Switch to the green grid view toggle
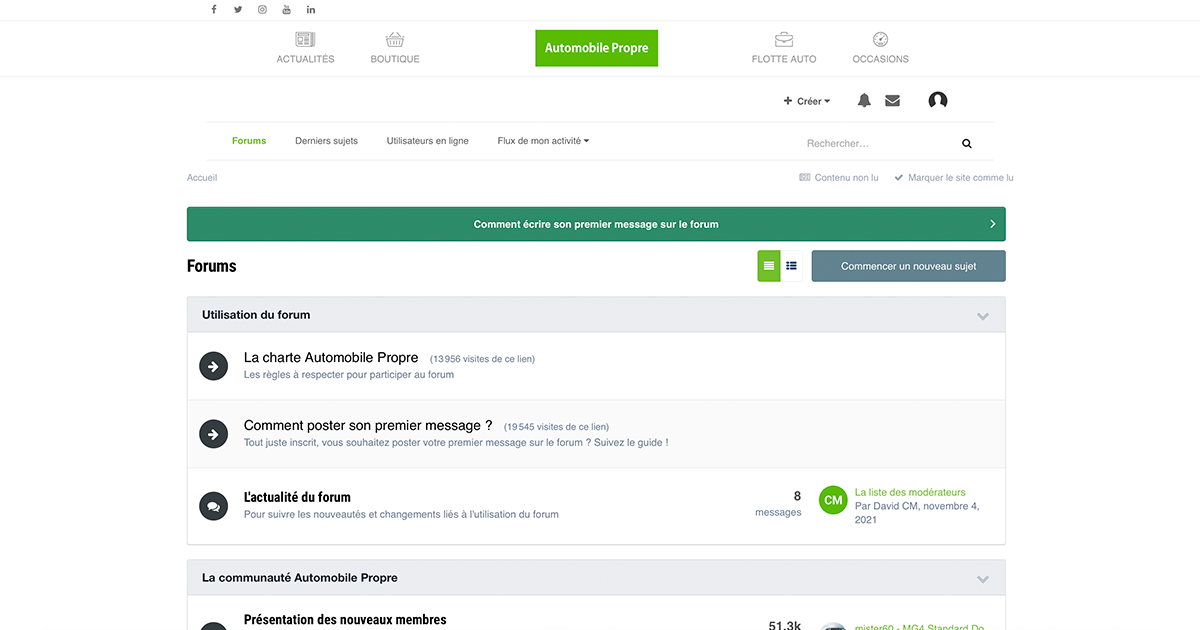Image resolution: width=1200 pixels, height=630 pixels. [x=769, y=266]
